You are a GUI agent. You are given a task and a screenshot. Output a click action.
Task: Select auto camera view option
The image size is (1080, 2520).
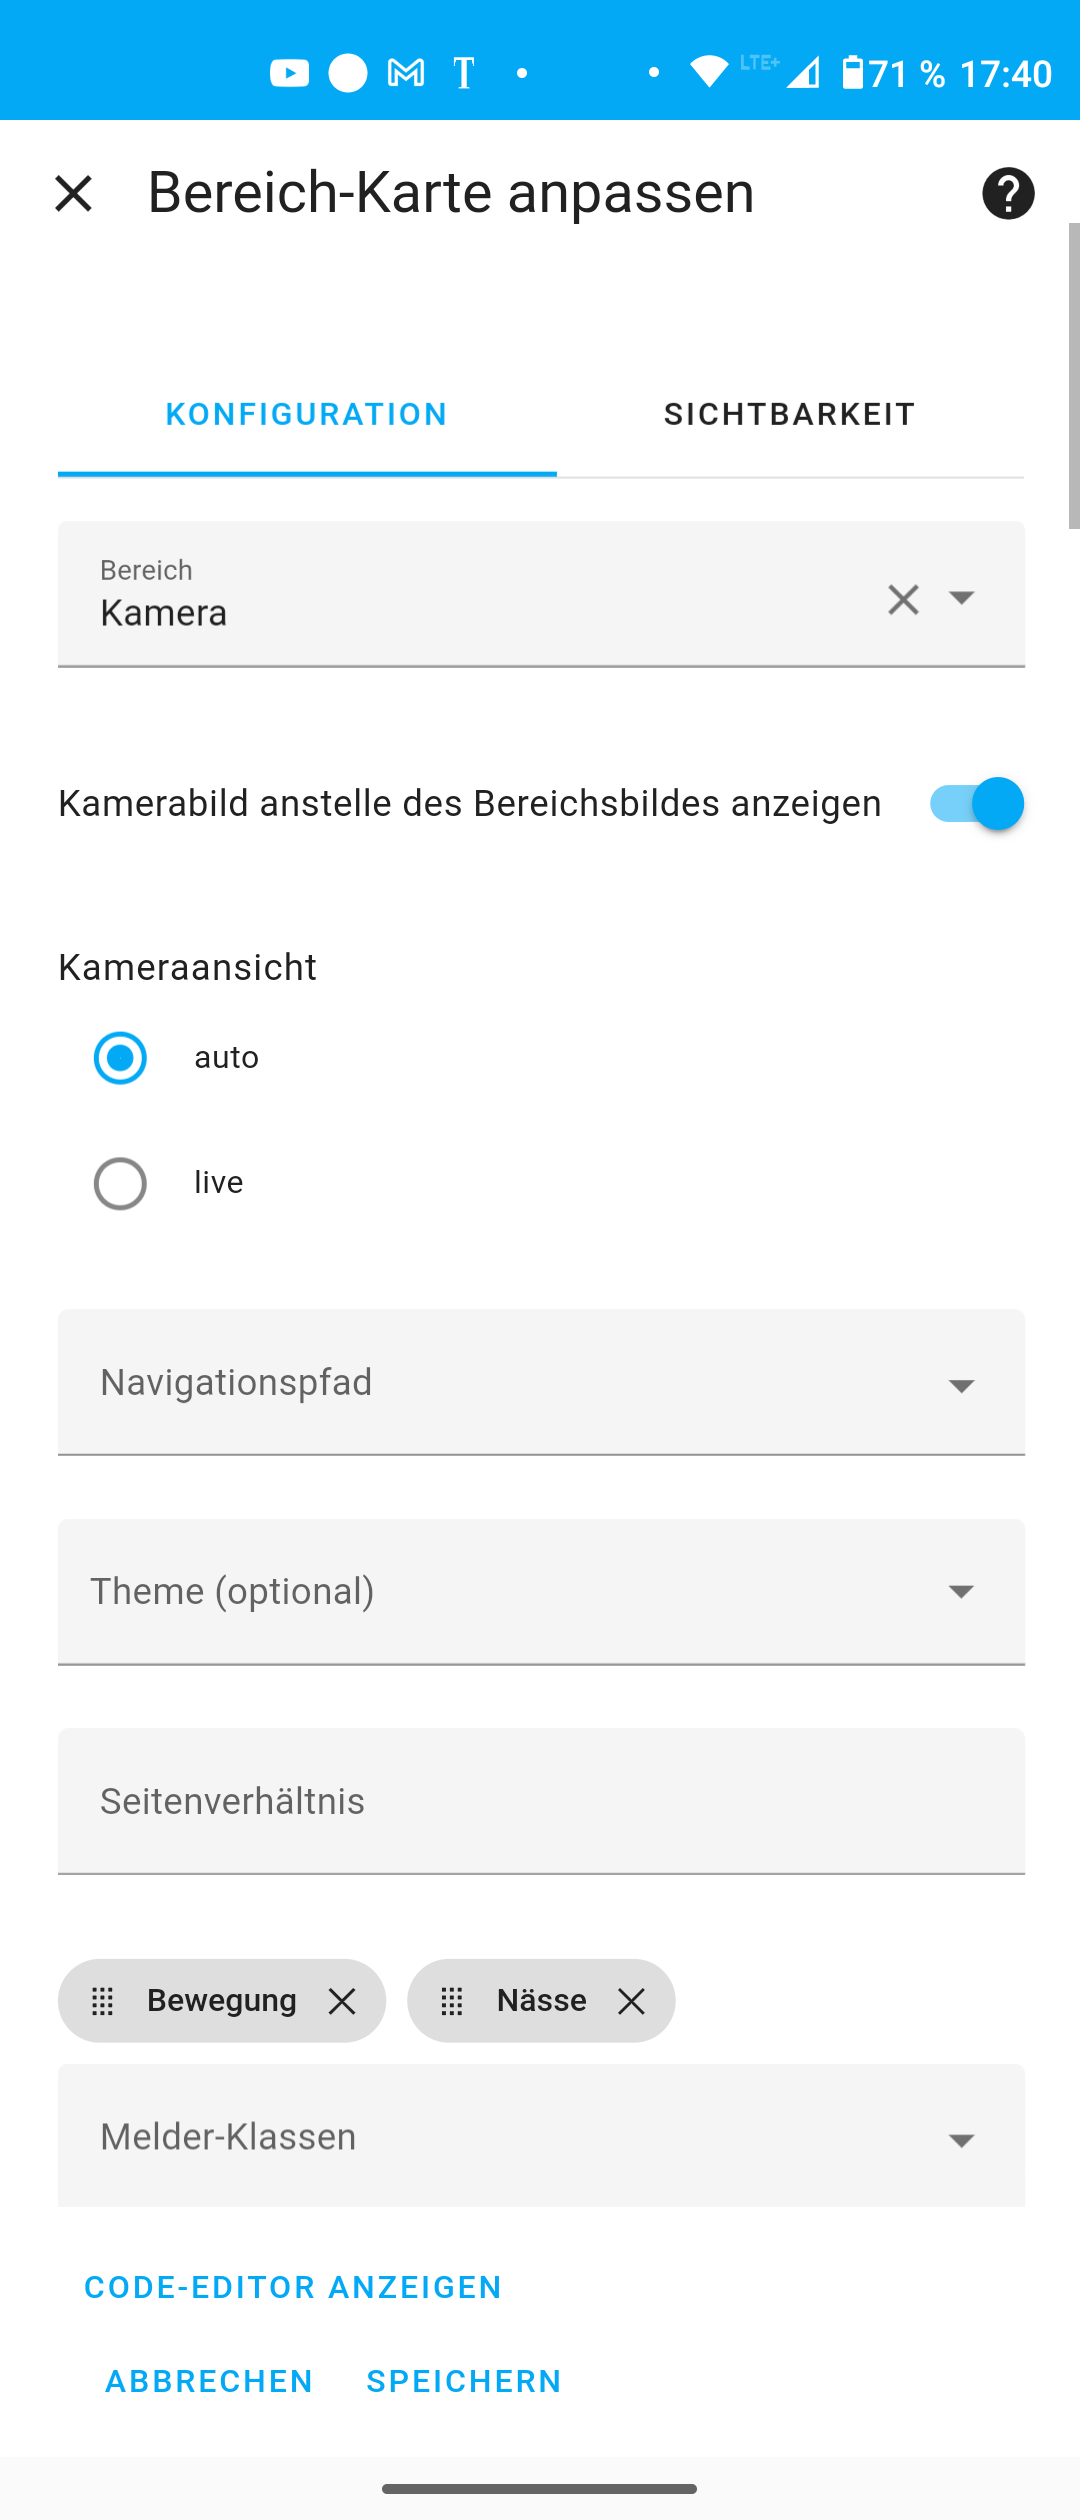[x=120, y=1058]
